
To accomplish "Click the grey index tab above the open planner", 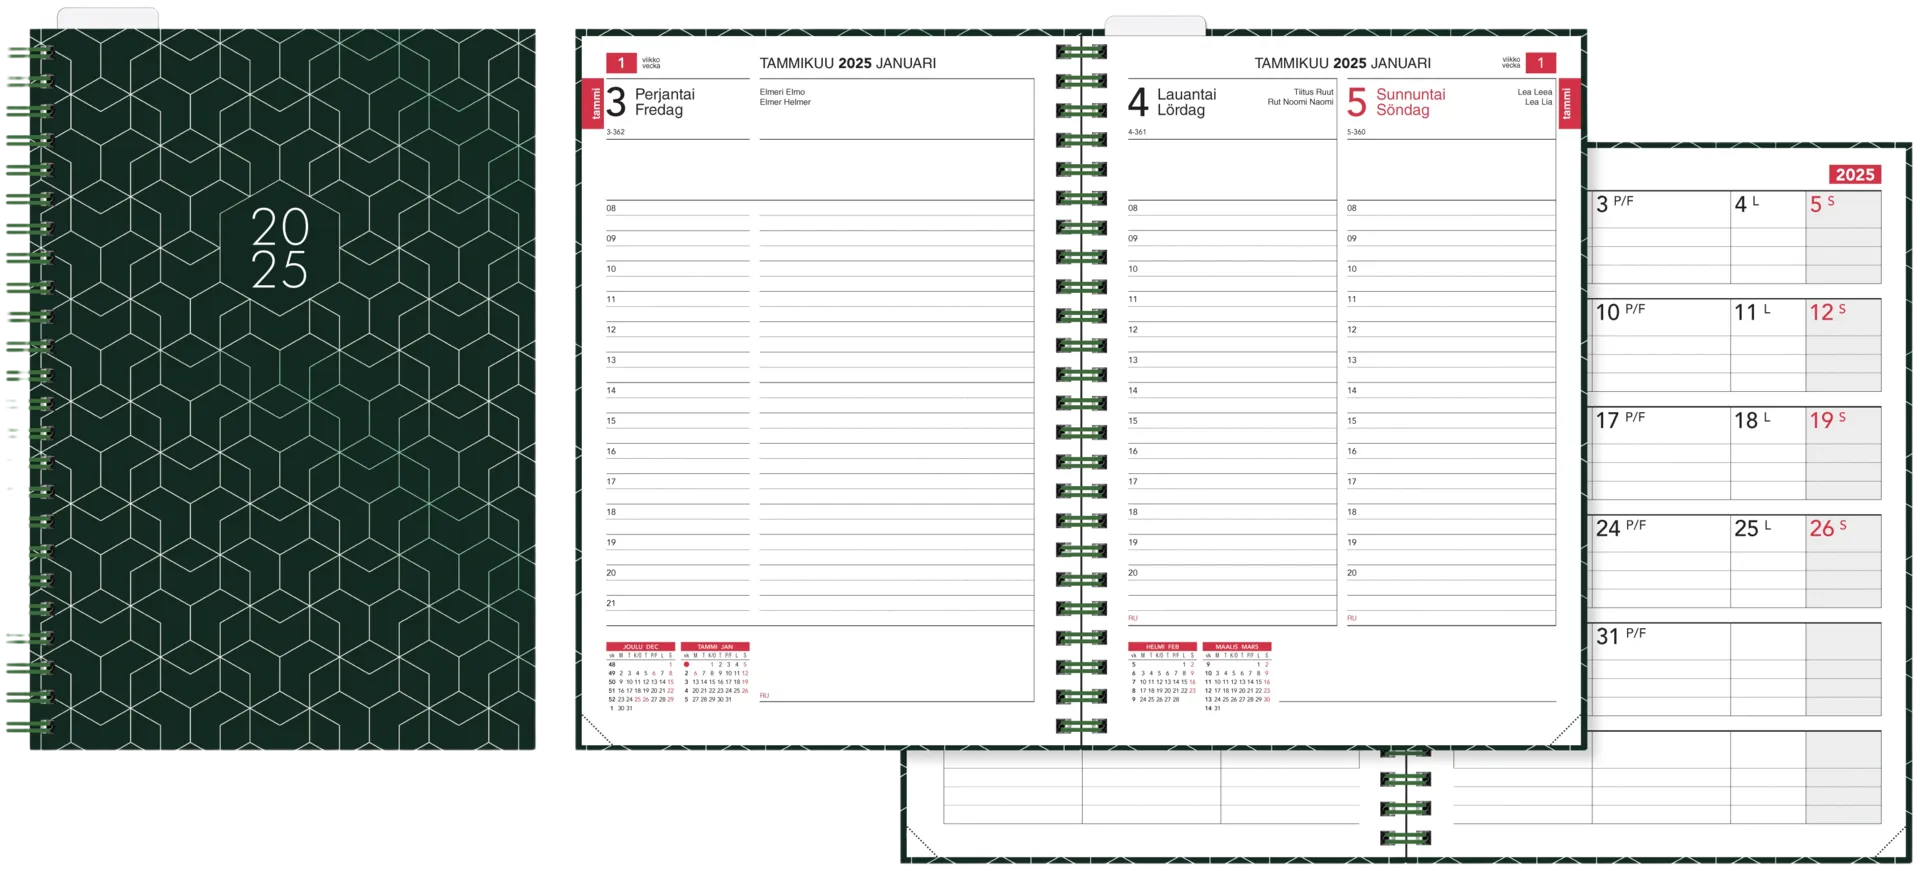I will [1155, 25].
